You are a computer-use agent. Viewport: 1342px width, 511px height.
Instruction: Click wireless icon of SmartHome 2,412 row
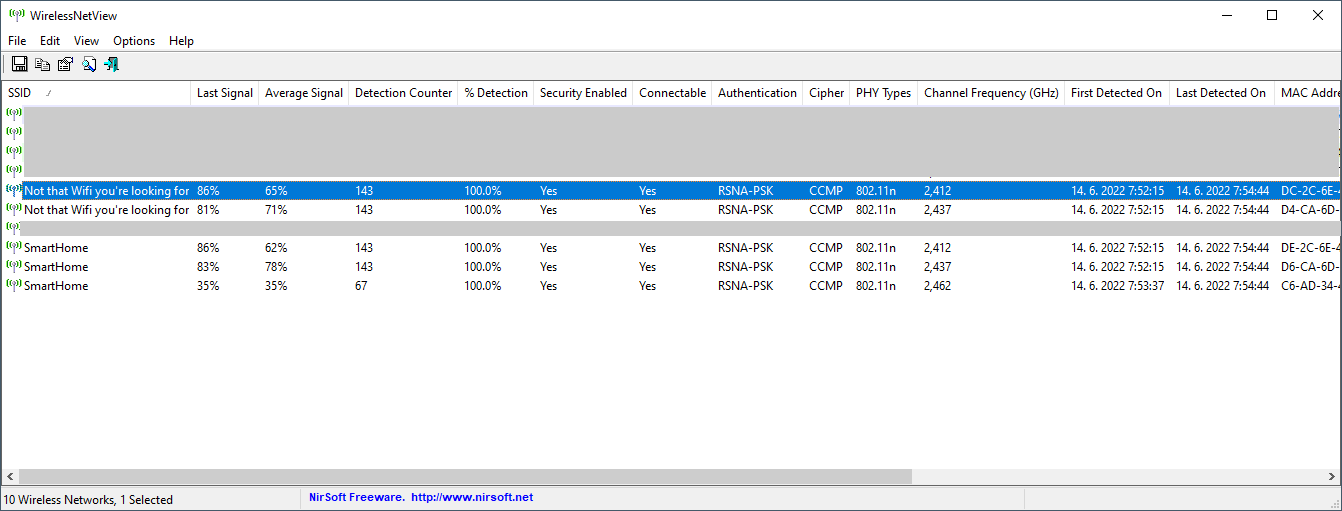14,246
